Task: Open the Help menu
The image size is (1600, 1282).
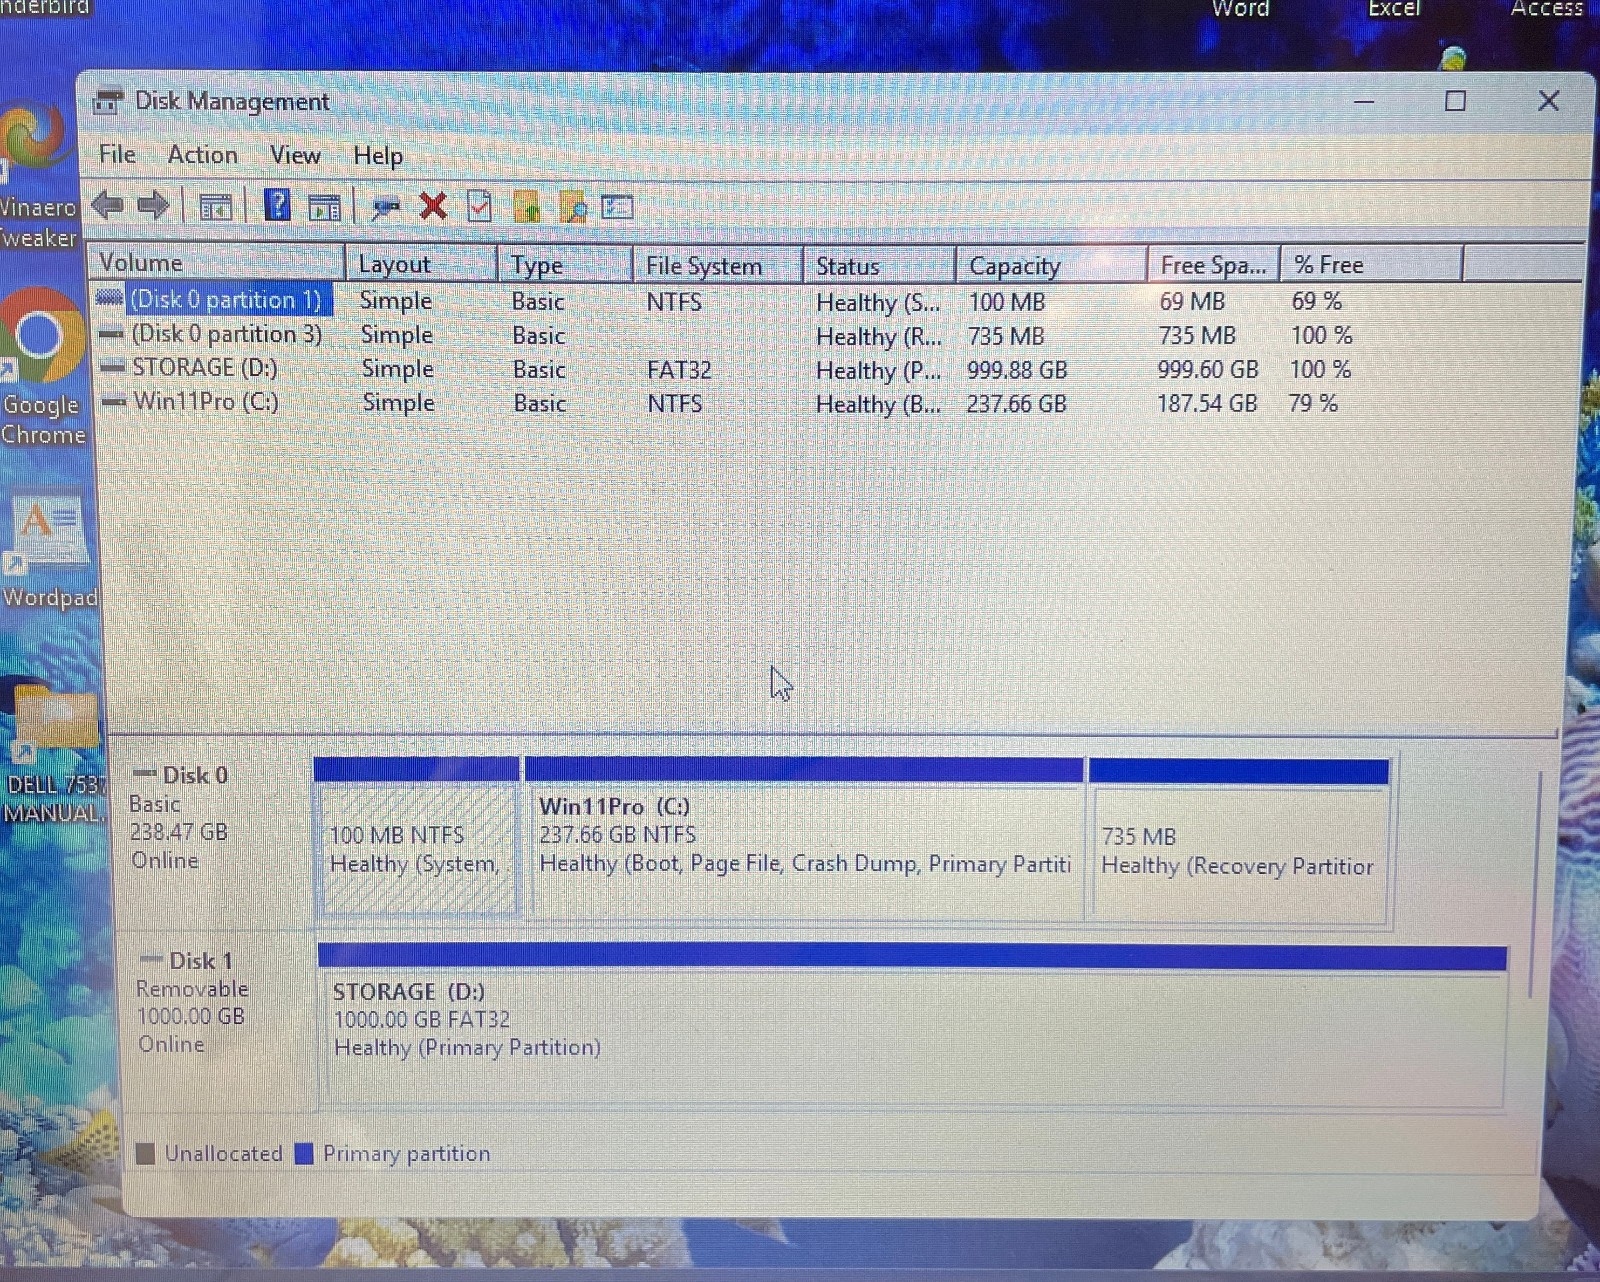Action: pos(378,156)
